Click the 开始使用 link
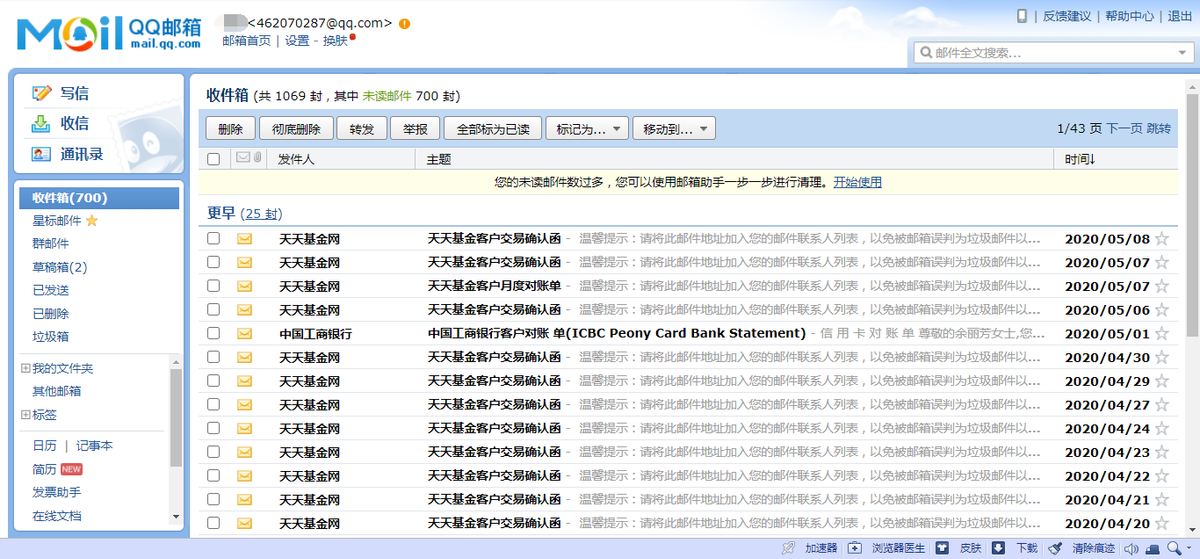Screen dimensions: 1200x559 pos(857,182)
